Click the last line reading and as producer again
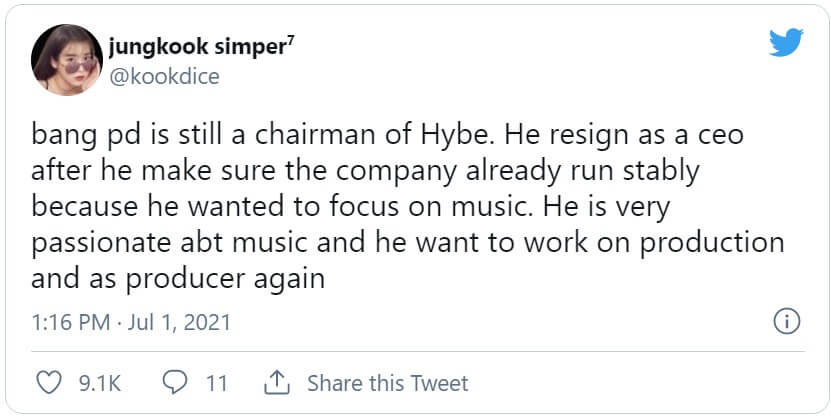This screenshot has width=831, height=418. (x=178, y=278)
